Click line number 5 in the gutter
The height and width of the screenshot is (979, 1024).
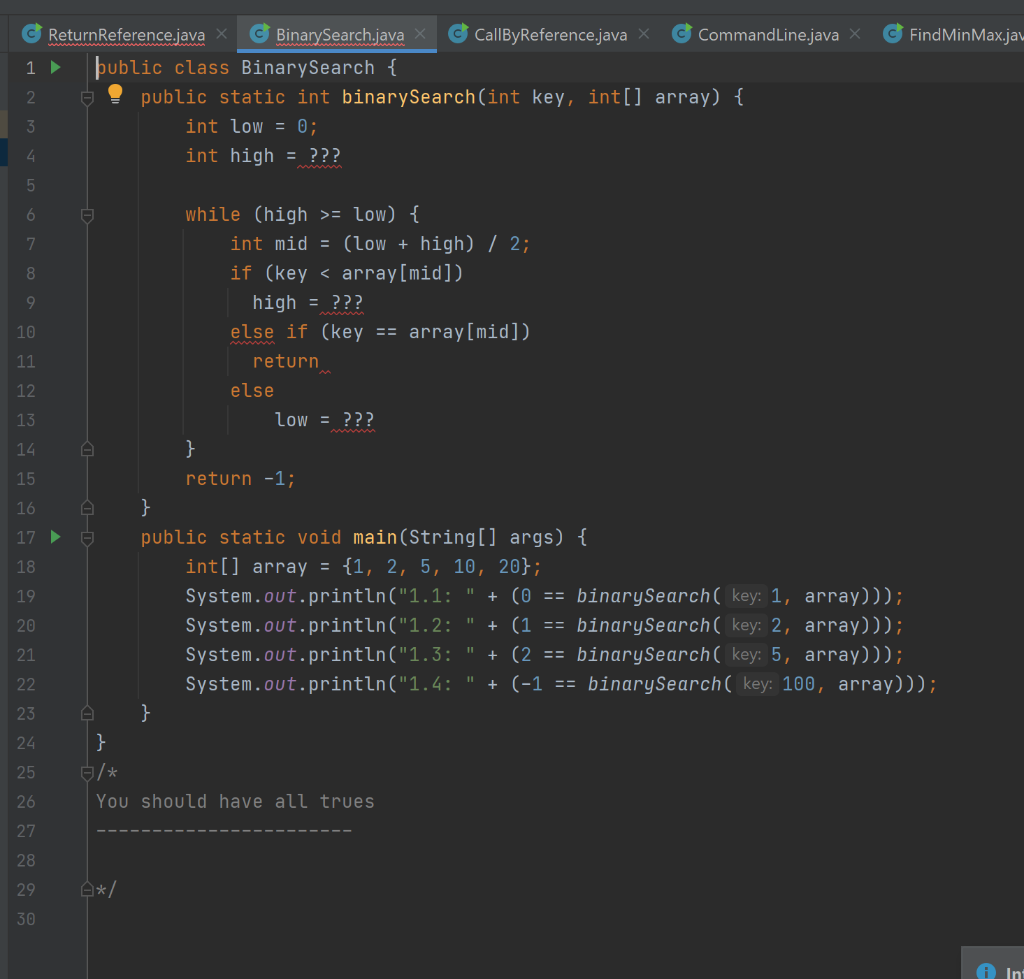[x=30, y=185]
